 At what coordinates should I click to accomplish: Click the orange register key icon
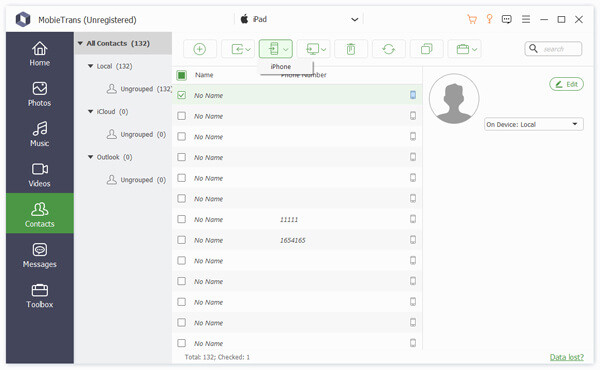tap(489, 19)
